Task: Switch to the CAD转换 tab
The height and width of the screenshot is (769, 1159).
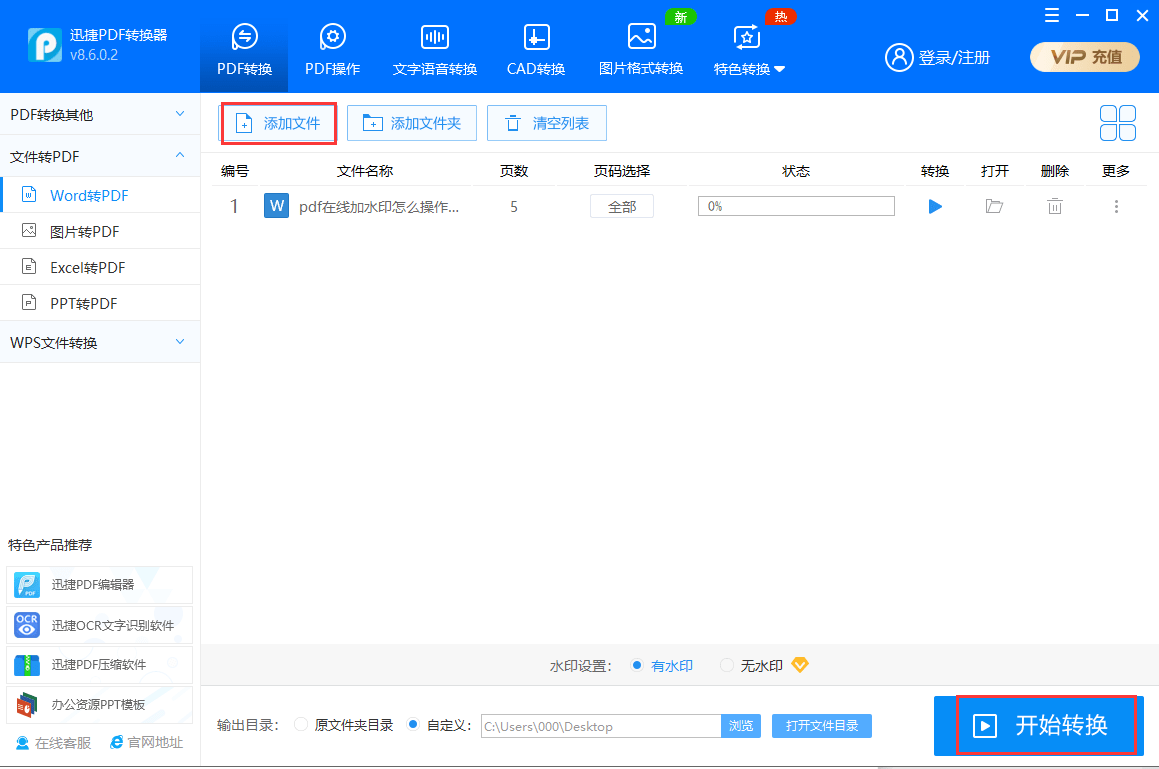Action: tap(536, 50)
